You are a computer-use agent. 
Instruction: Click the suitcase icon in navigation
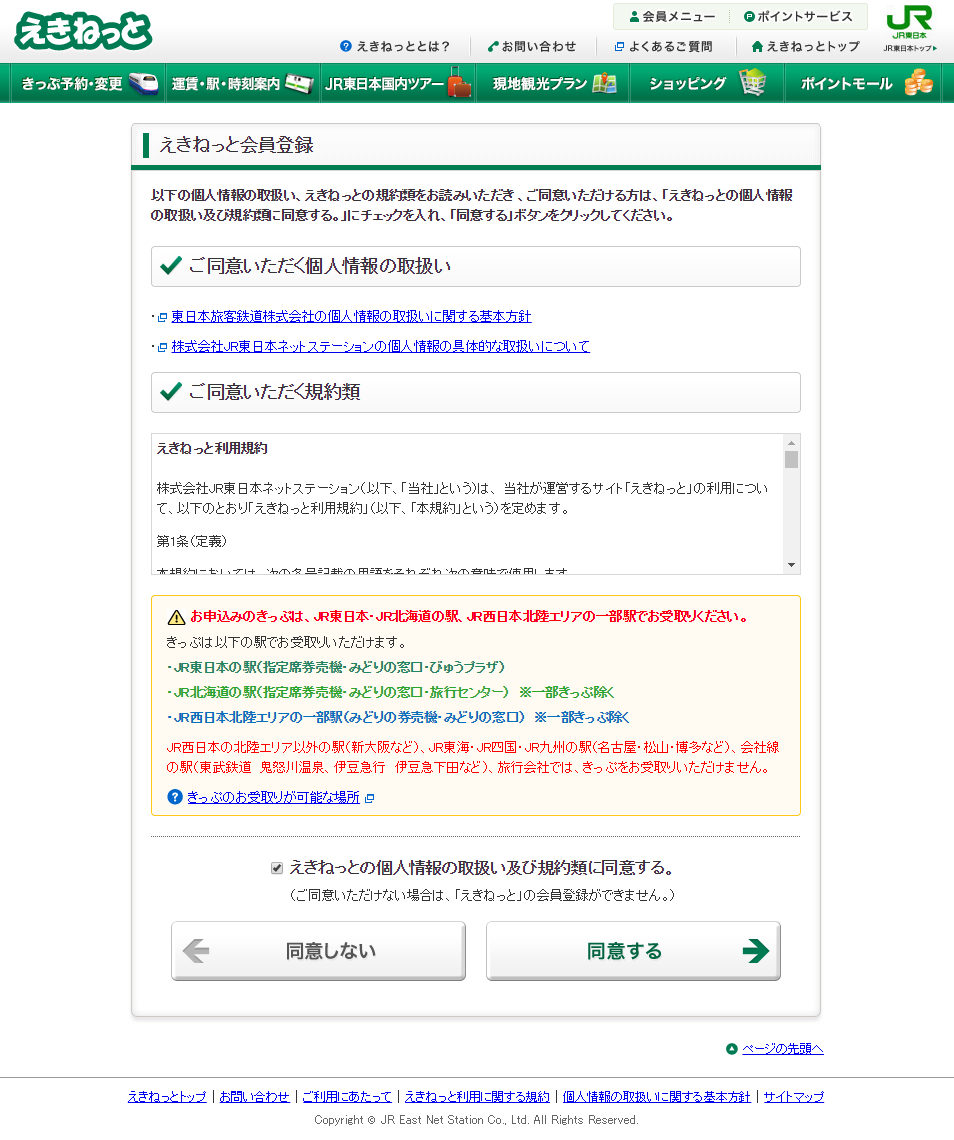click(459, 82)
